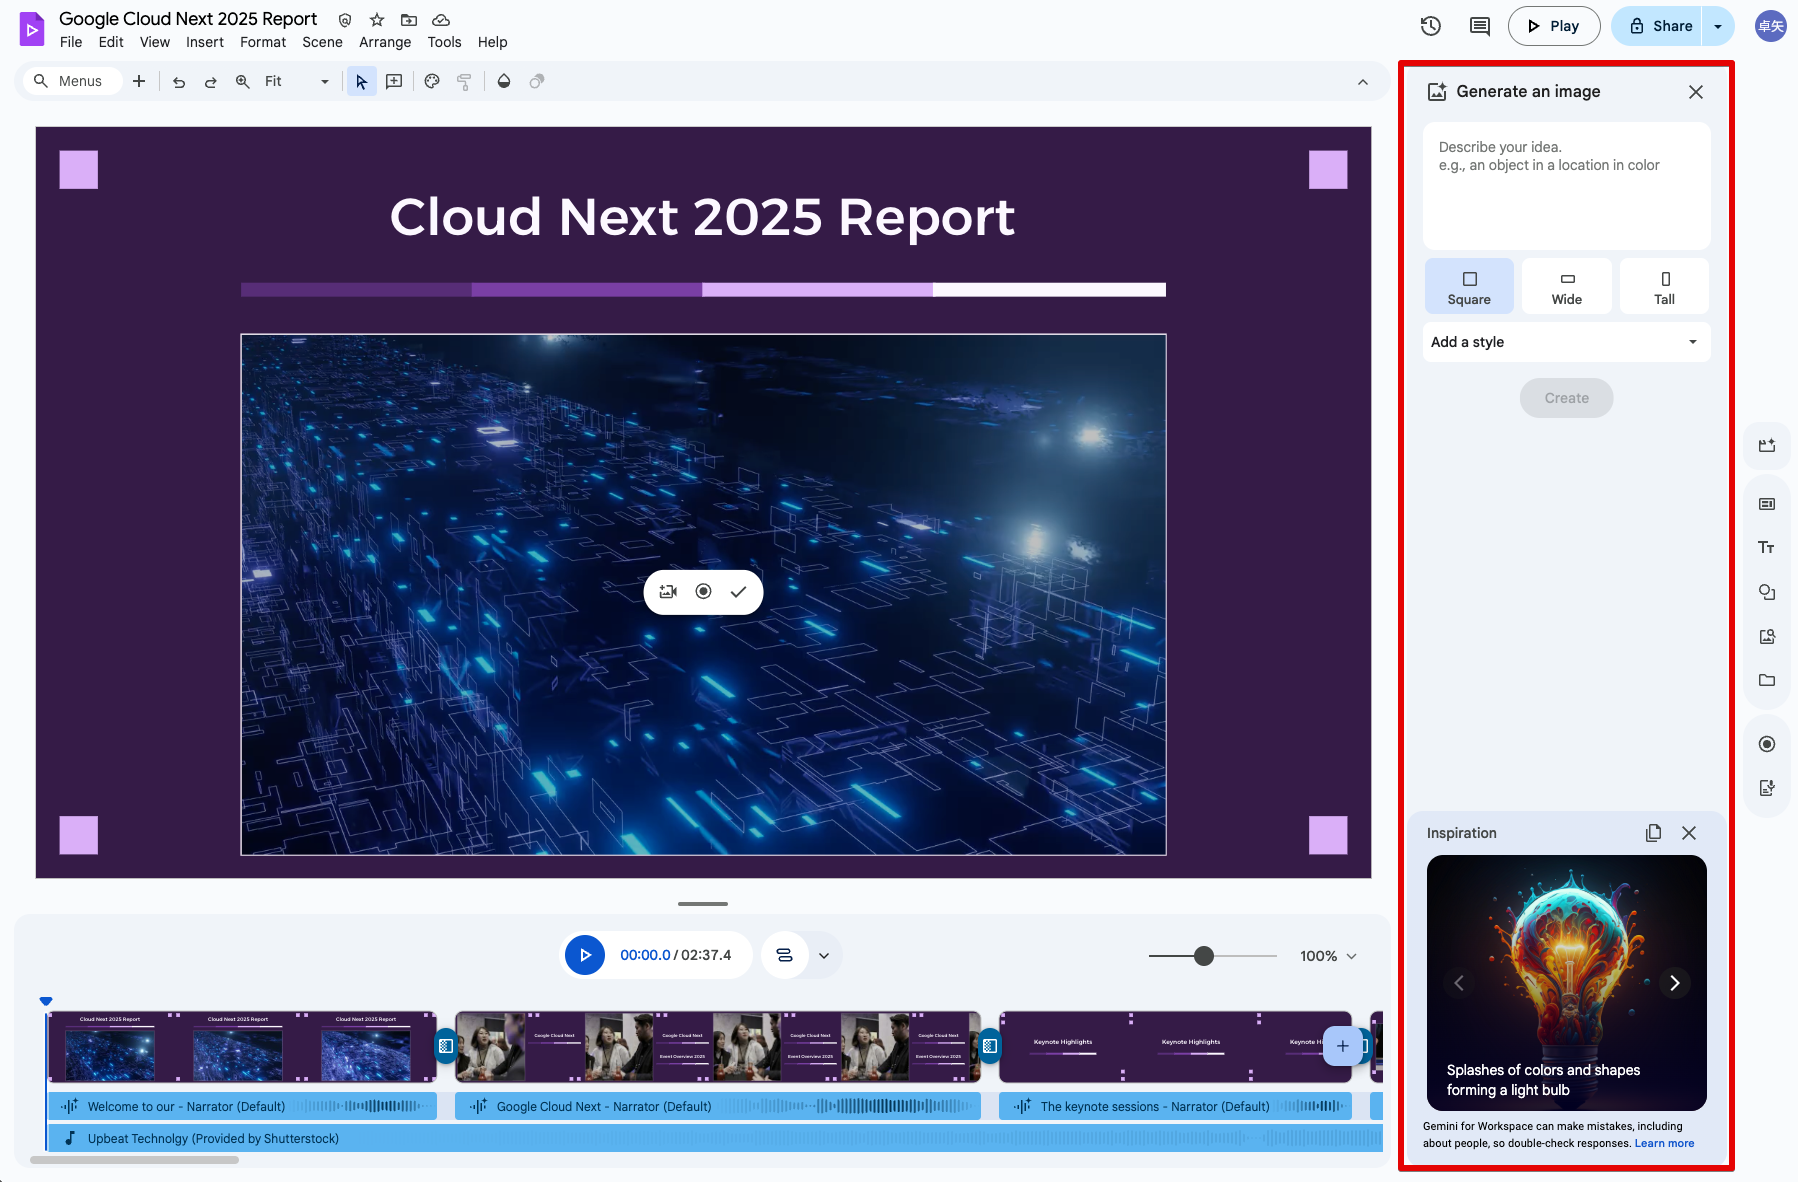Select the Square aspect ratio option
Viewport: 1798px width, 1182px height.
click(x=1469, y=287)
